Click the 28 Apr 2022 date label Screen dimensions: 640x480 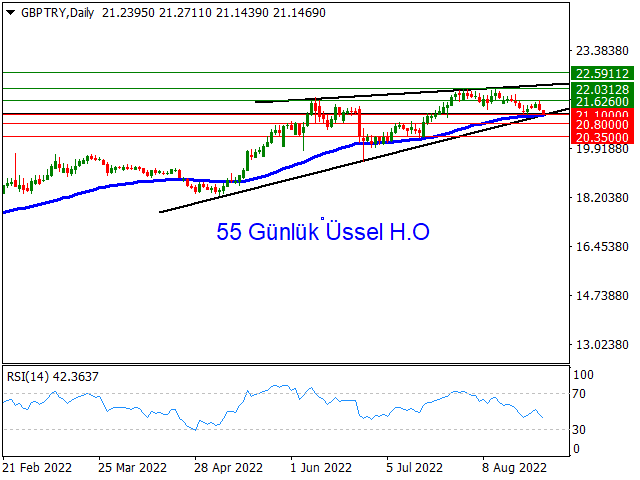tap(229, 467)
